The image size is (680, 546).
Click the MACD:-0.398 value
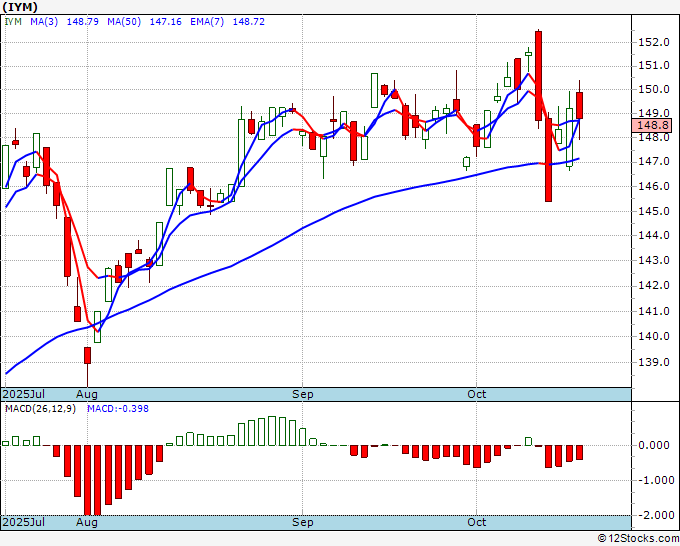(118, 409)
